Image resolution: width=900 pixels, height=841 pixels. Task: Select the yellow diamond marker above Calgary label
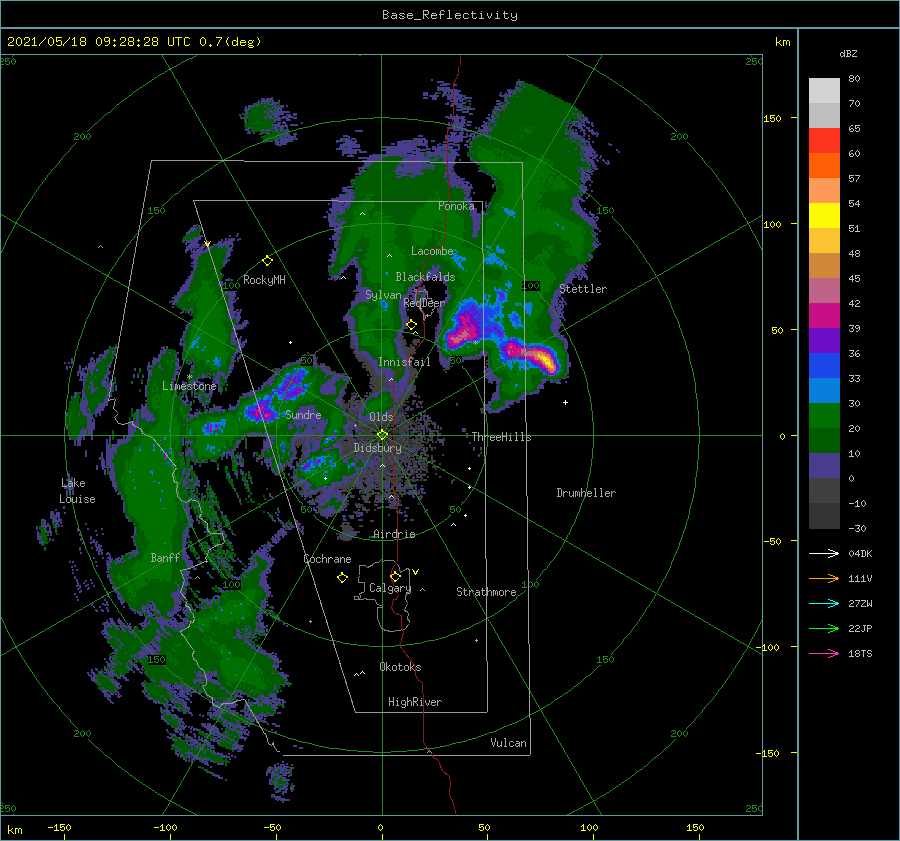tap(395, 576)
